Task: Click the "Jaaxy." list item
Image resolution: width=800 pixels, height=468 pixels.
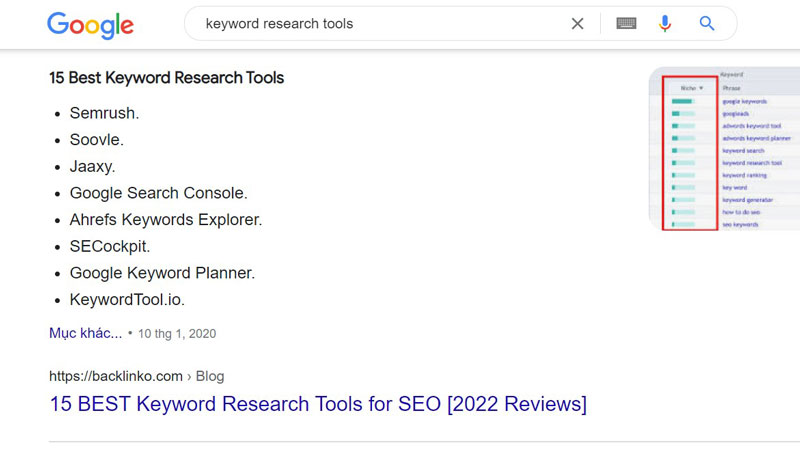Action: pyautogui.click(x=92, y=166)
